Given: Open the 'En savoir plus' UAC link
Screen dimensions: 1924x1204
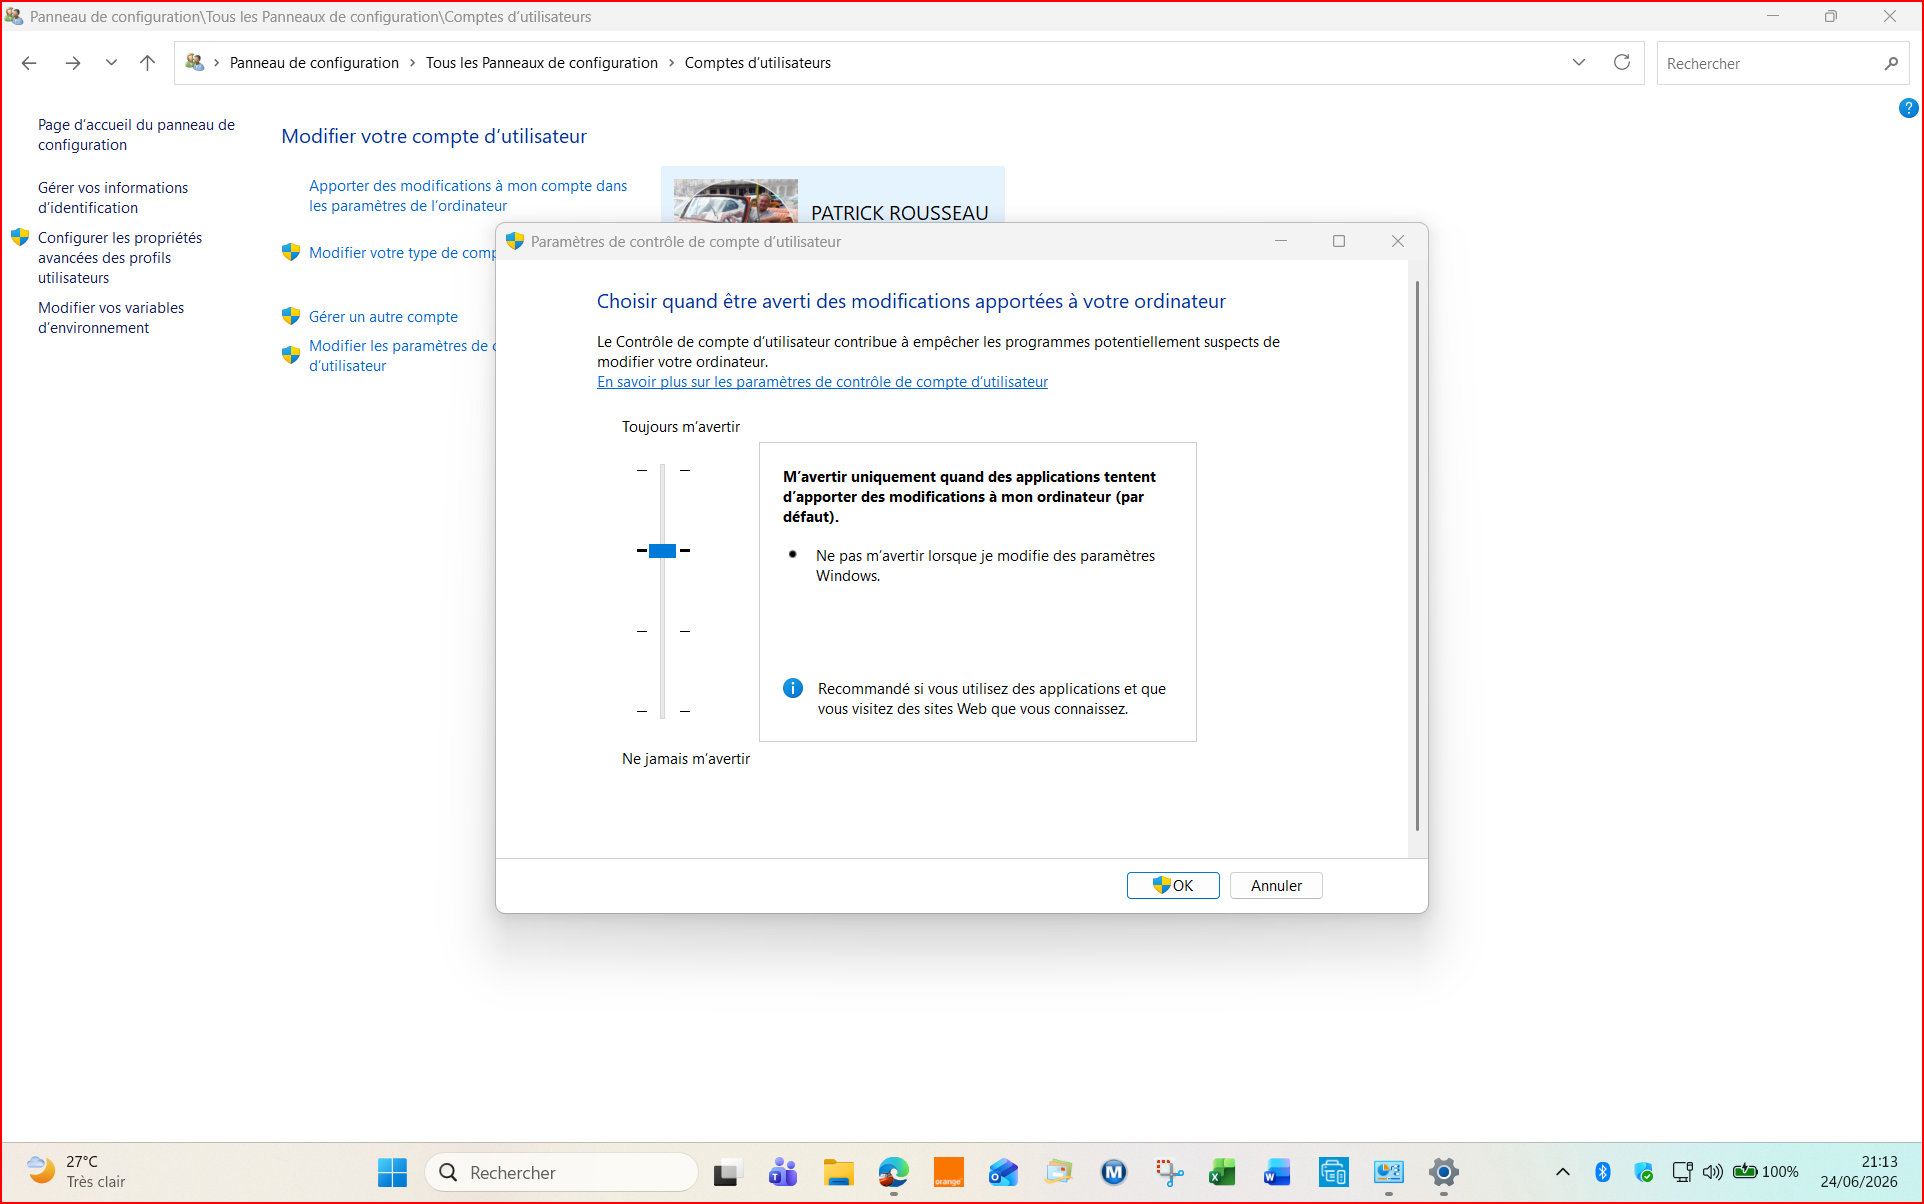Looking at the screenshot, I should coord(822,382).
